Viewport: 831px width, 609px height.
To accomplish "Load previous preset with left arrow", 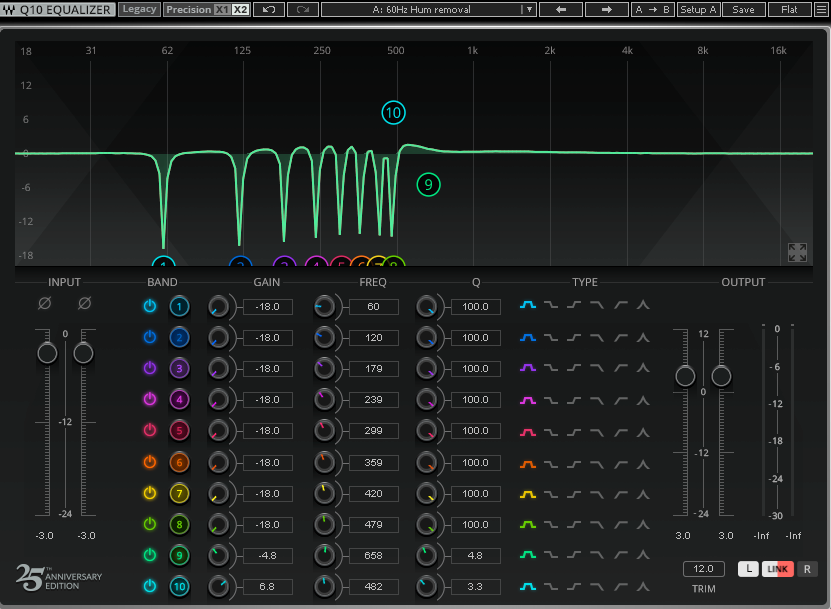I will tap(561, 10).
